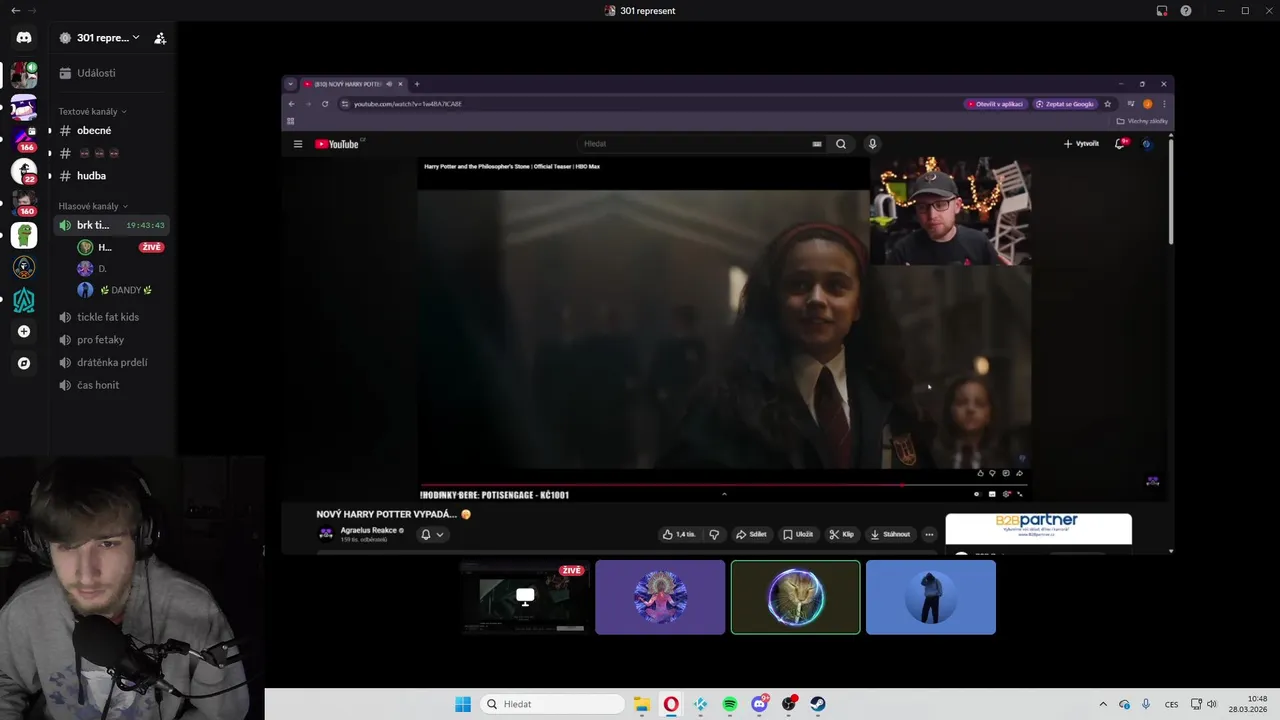Open new tab in streamed browser
Screen dimensions: 1280x720
[417, 84]
